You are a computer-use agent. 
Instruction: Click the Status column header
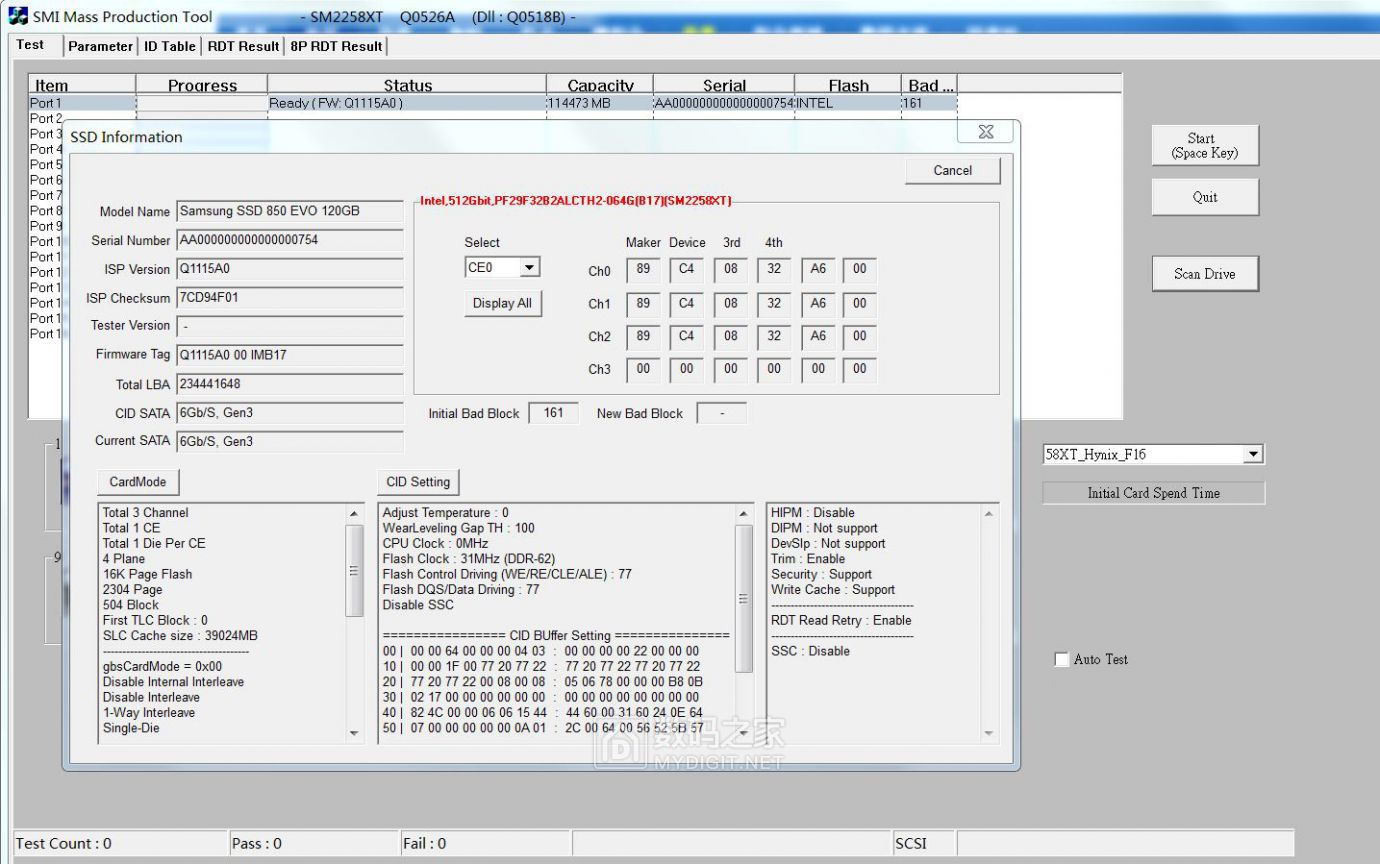pyautogui.click(x=407, y=86)
